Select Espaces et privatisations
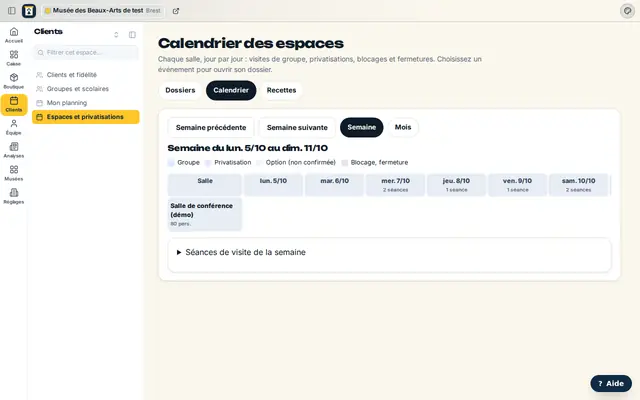Screen dimensions: 640x400 (x=86, y=117)
